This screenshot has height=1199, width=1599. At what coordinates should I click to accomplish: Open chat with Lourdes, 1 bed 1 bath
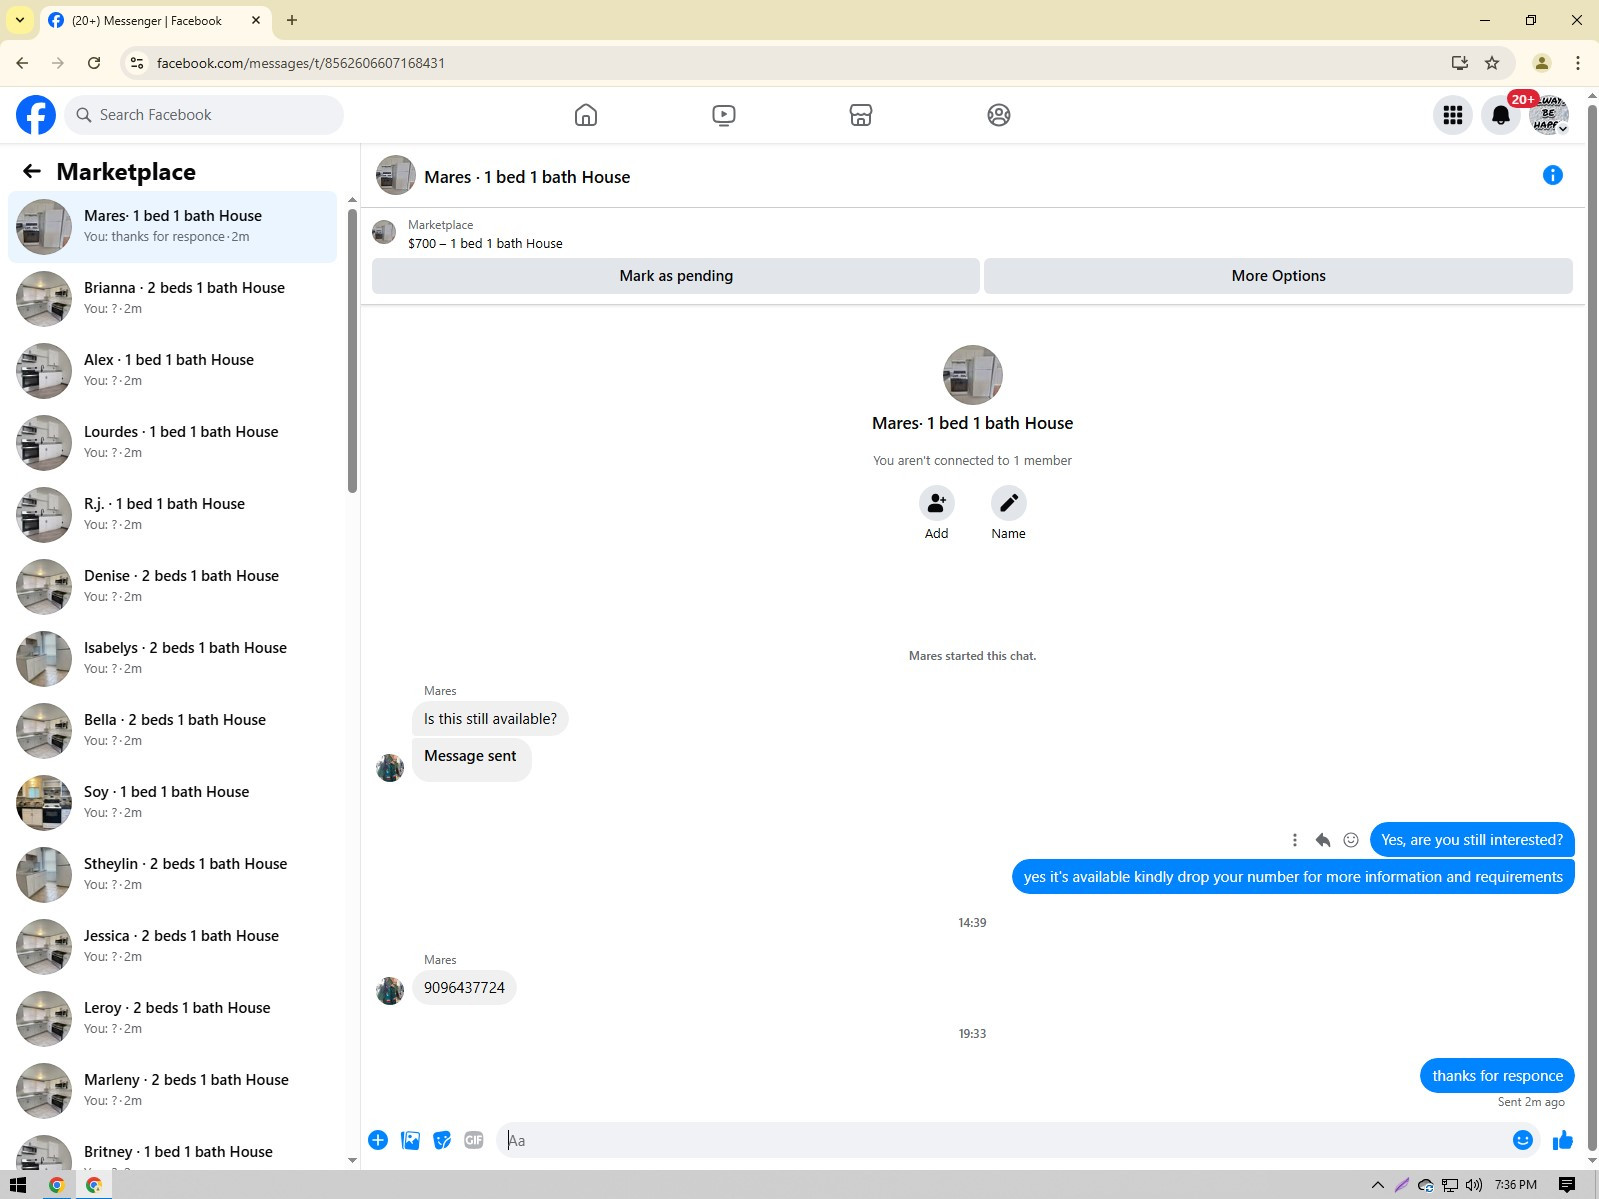[173, 443]
